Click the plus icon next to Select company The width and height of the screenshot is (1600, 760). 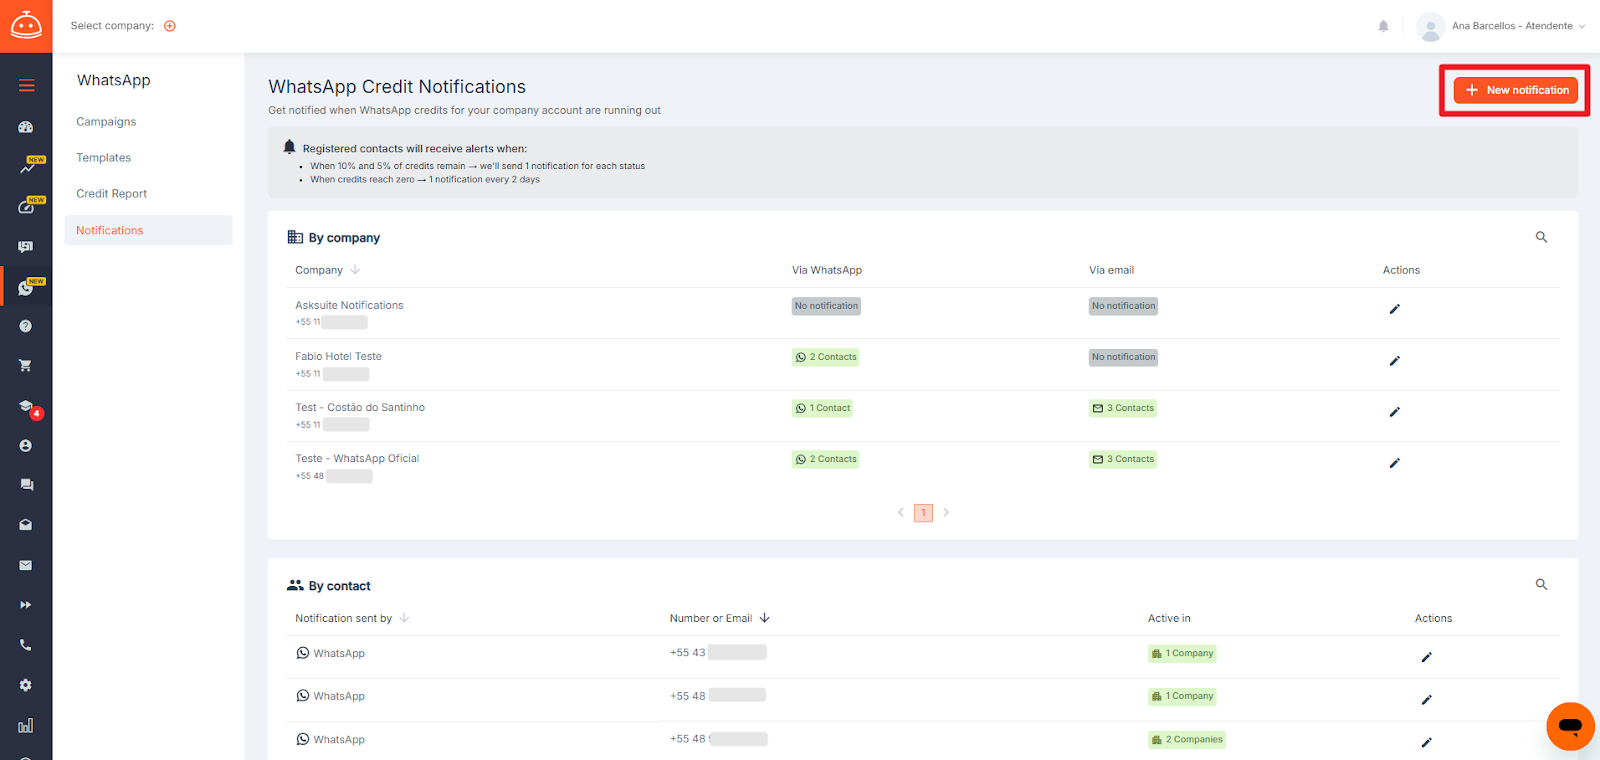[170, 26]
